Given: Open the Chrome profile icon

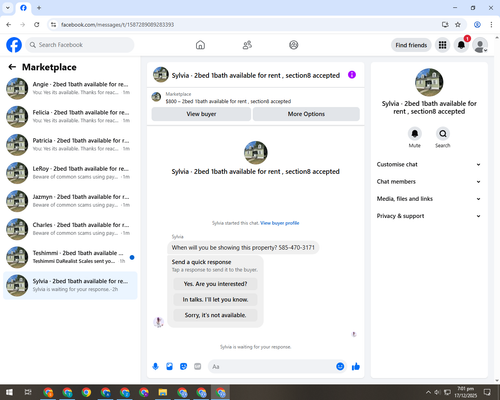Looking at the screenshot, I should tap(477, 25).
